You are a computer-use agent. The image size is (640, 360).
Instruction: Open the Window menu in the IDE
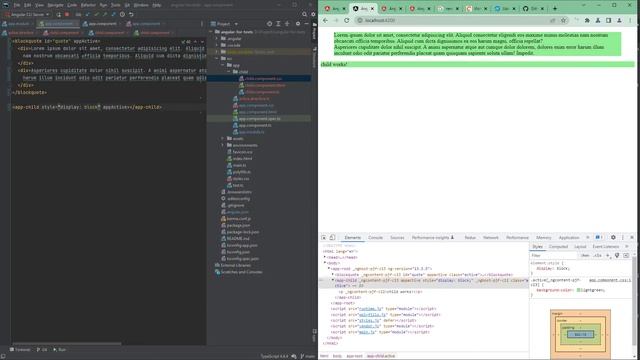pos(141,5)
